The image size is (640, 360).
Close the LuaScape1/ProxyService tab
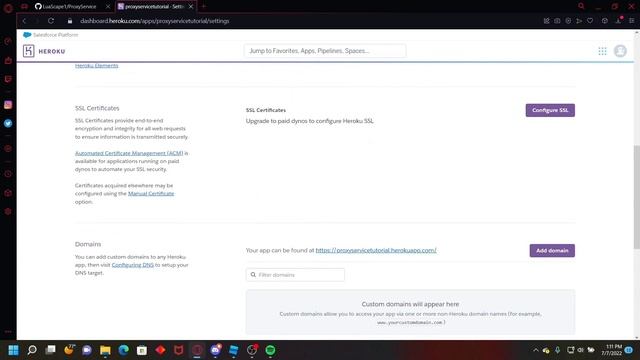pos(108,7)
